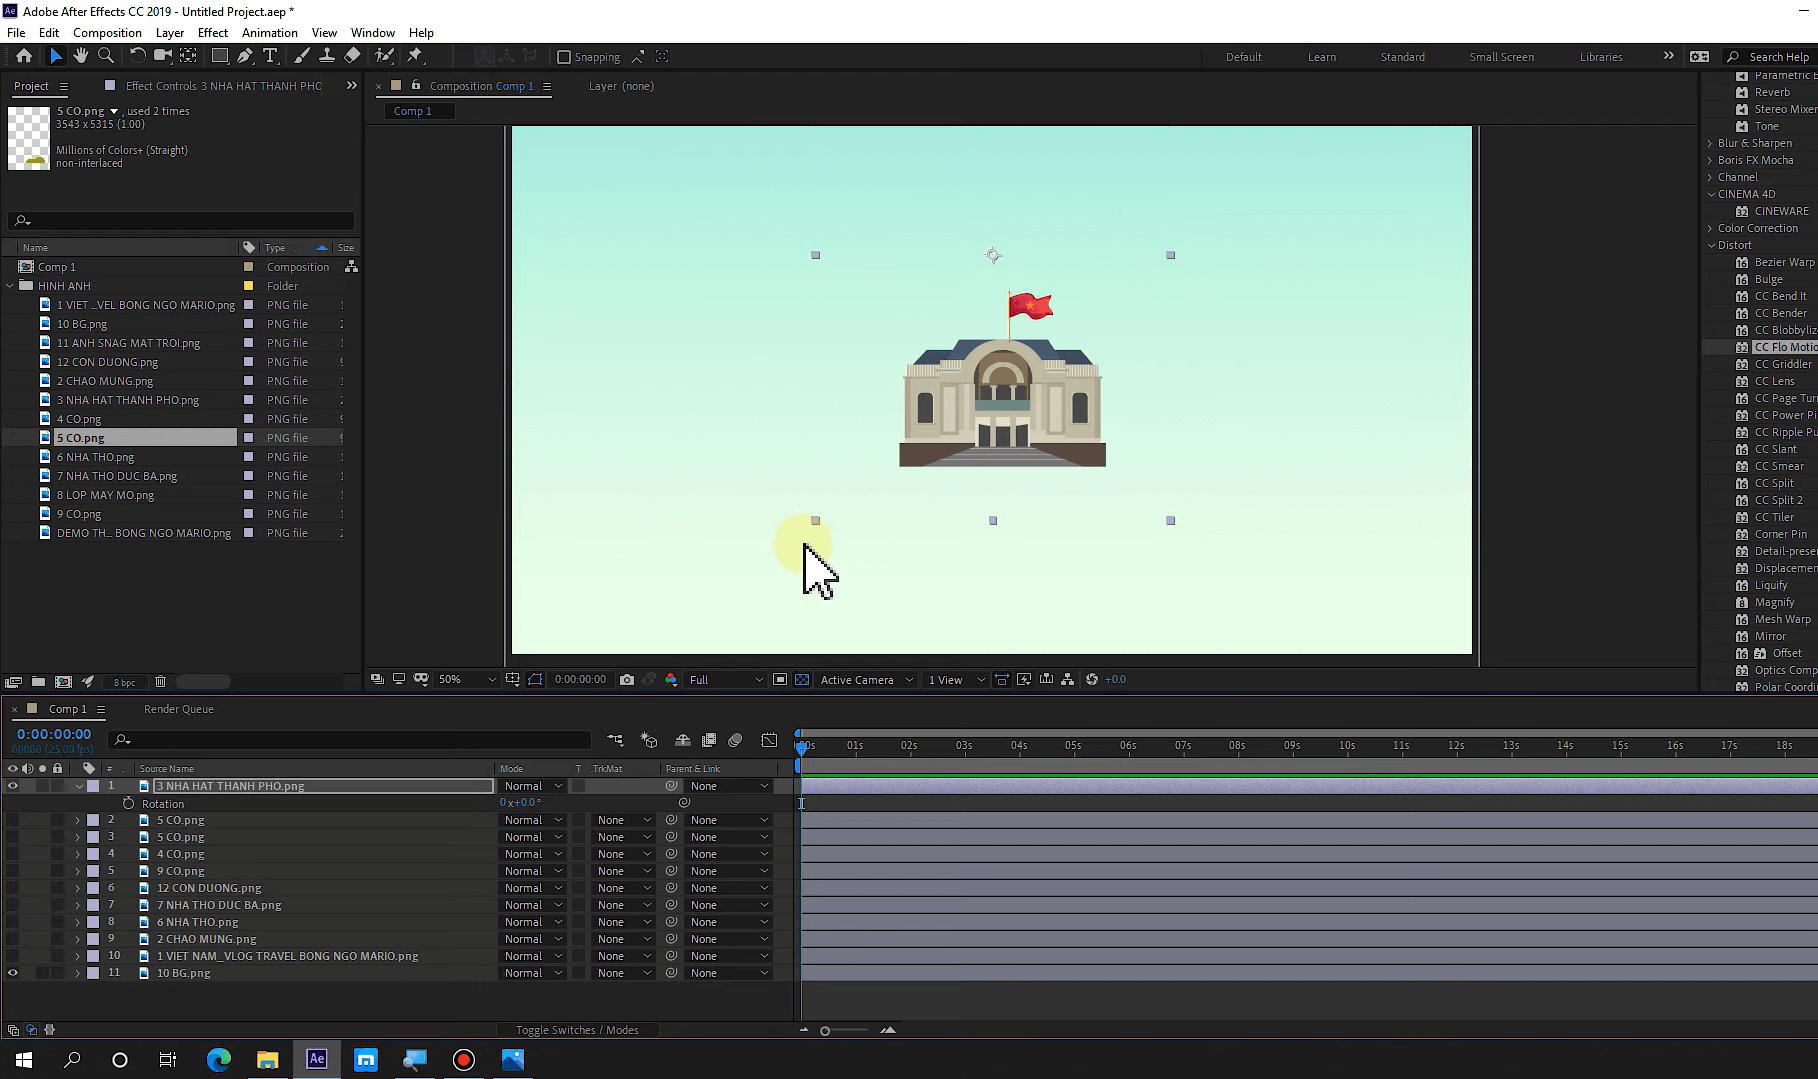
Task: Select the Zoom tool
Action: tap(105, 57)
